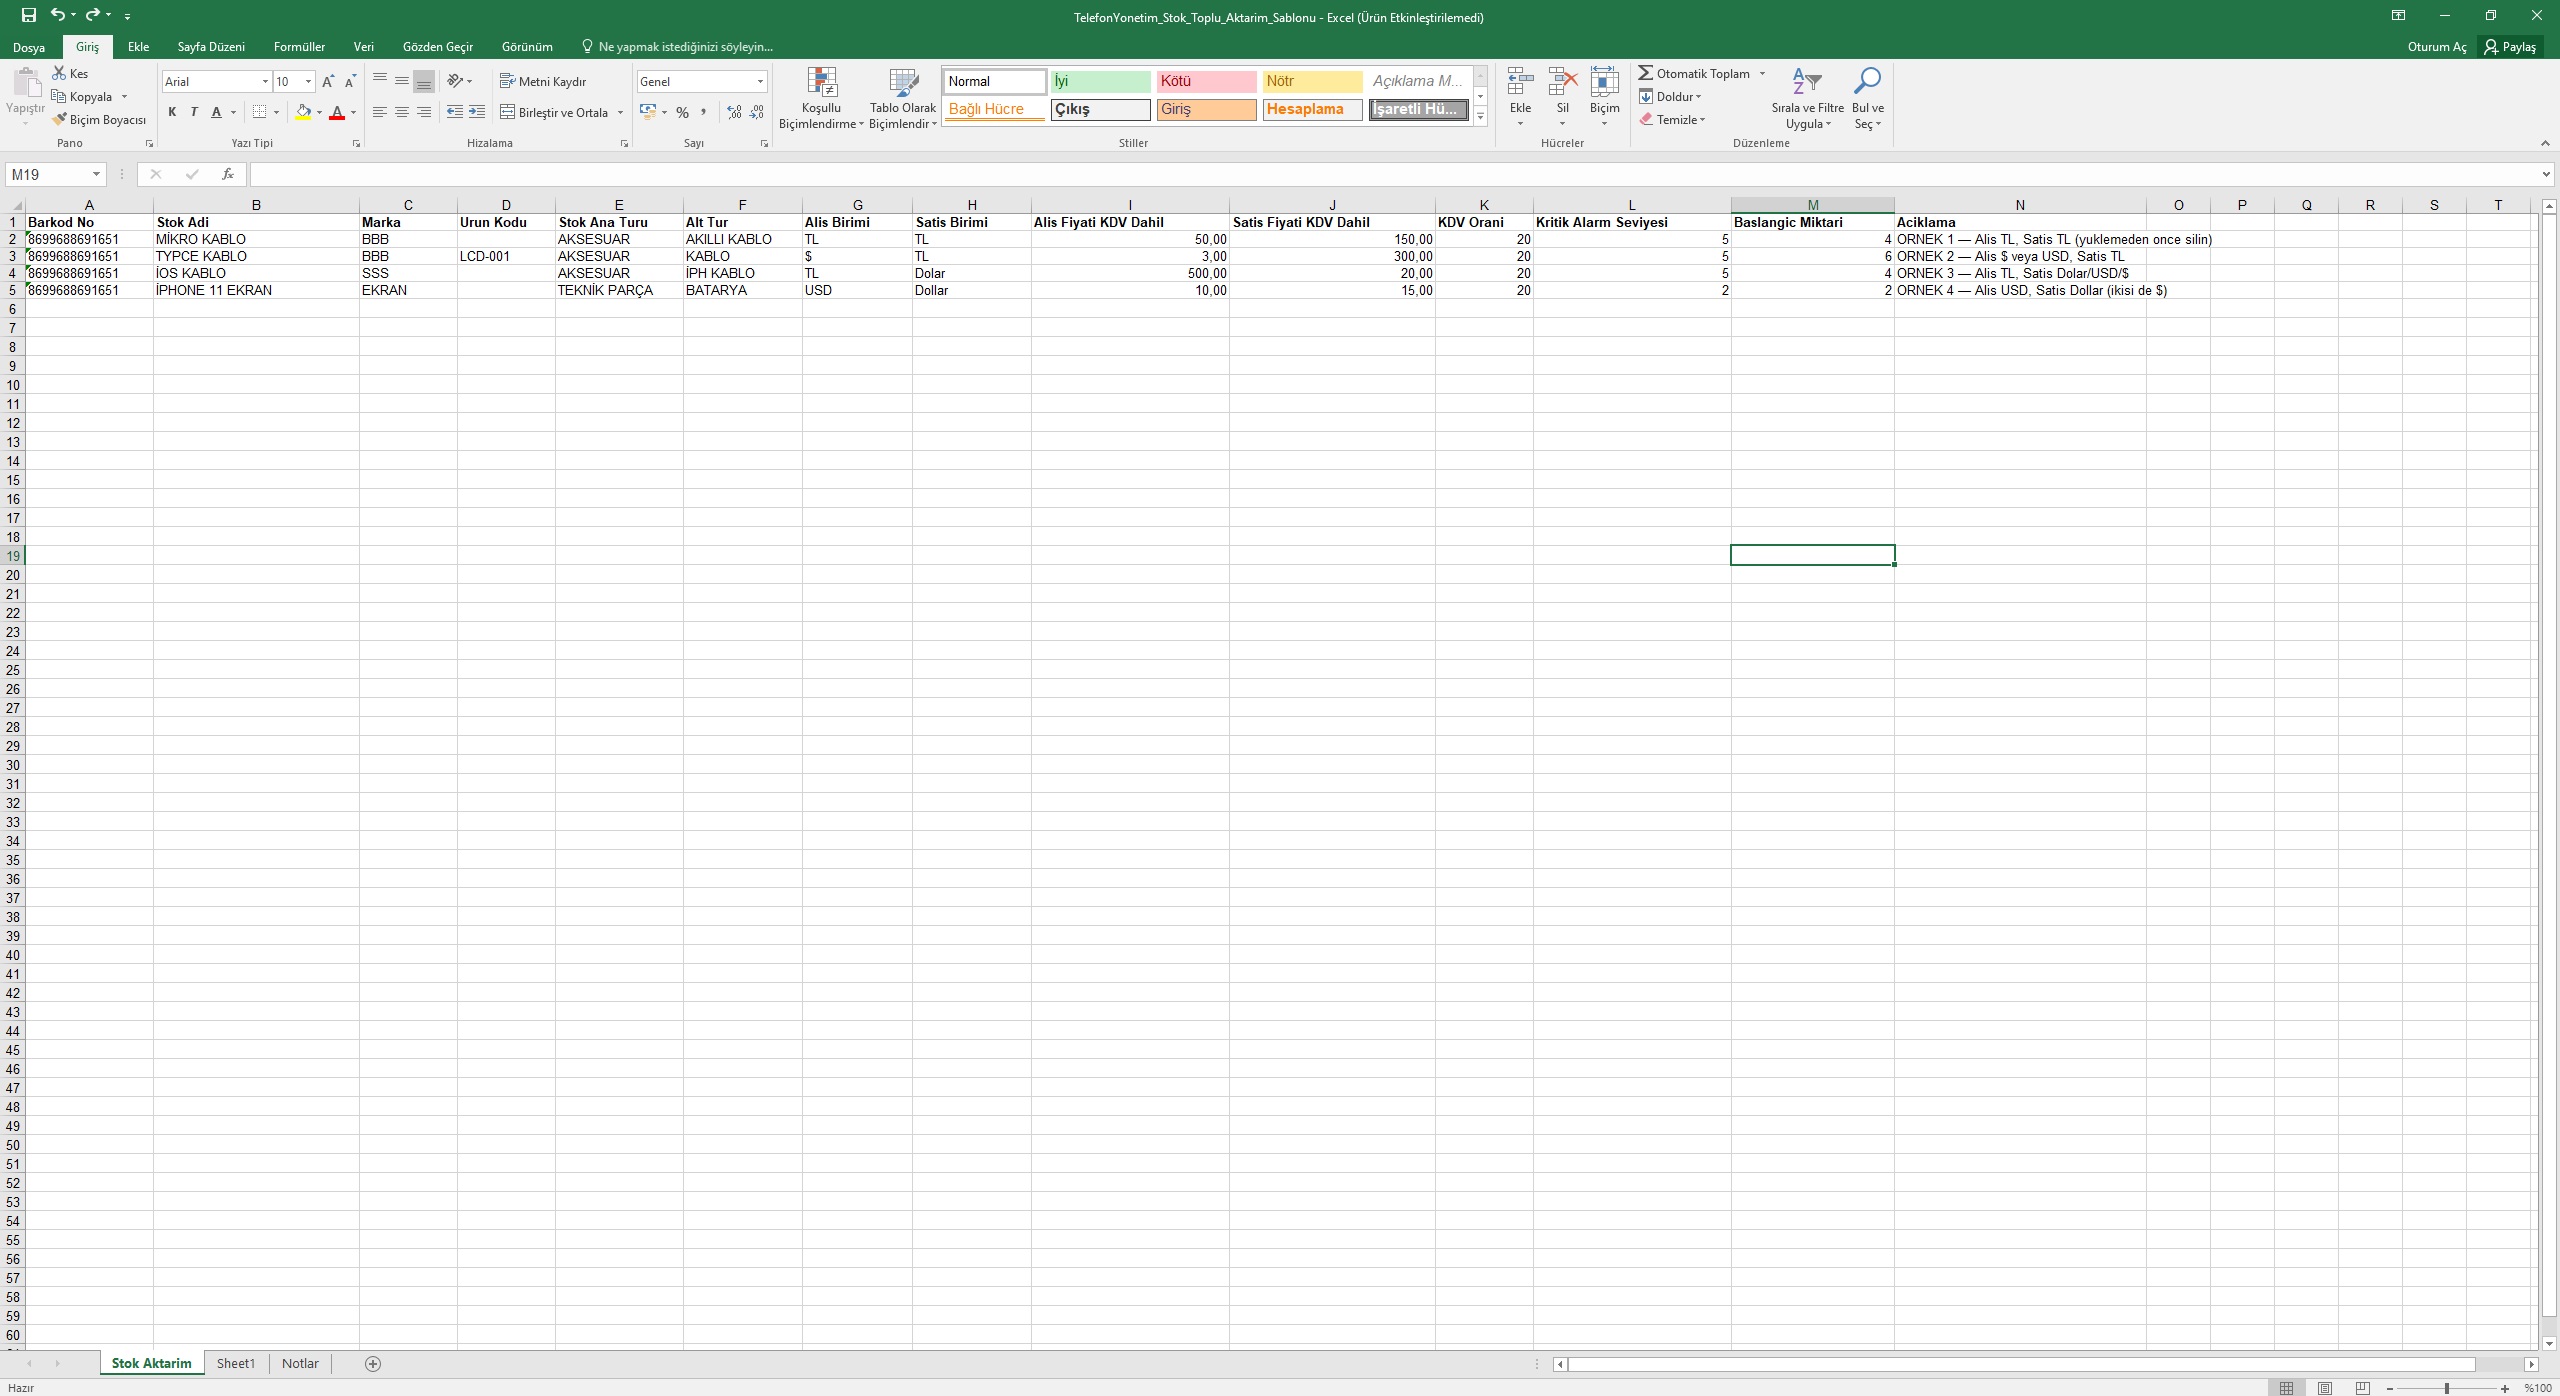
Task: Click the Biçim Boyacısı format painter
Action: coord(99,119)
